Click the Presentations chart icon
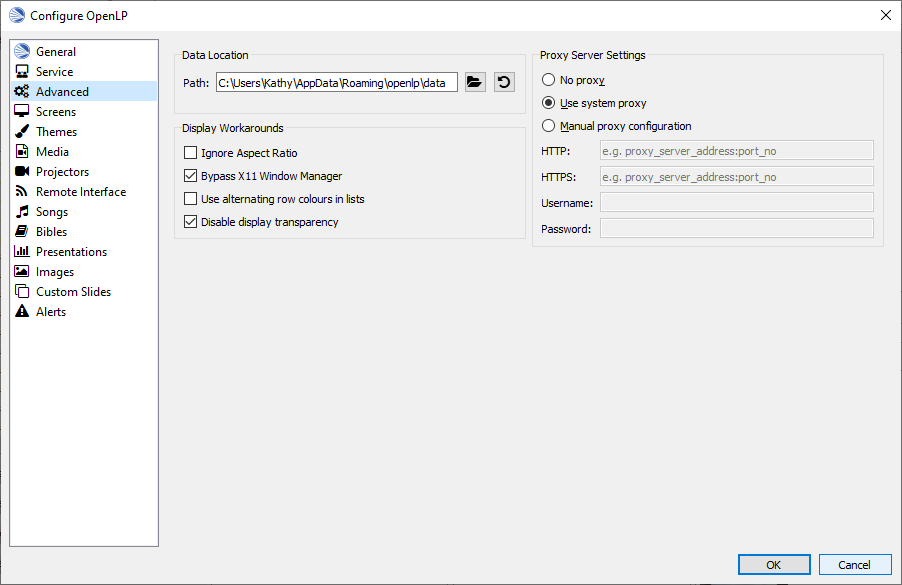This screenshot has height=585, width=902. tap(22, 251)
